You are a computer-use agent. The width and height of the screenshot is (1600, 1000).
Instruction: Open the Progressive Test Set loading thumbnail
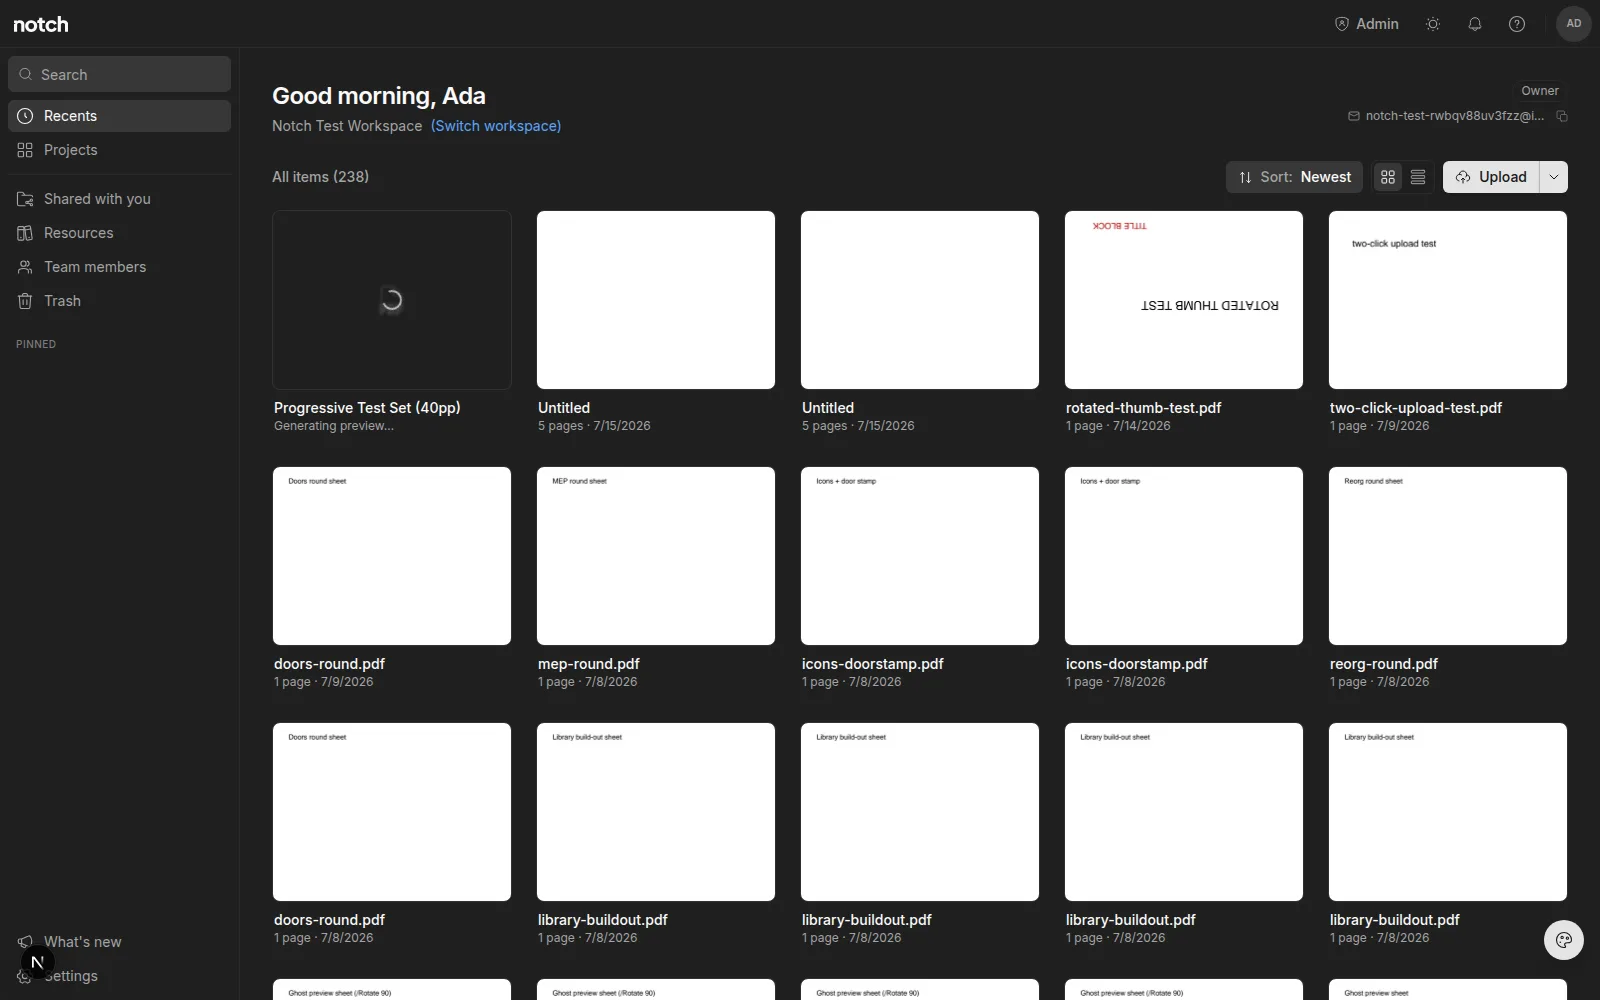tap(392, 300)
